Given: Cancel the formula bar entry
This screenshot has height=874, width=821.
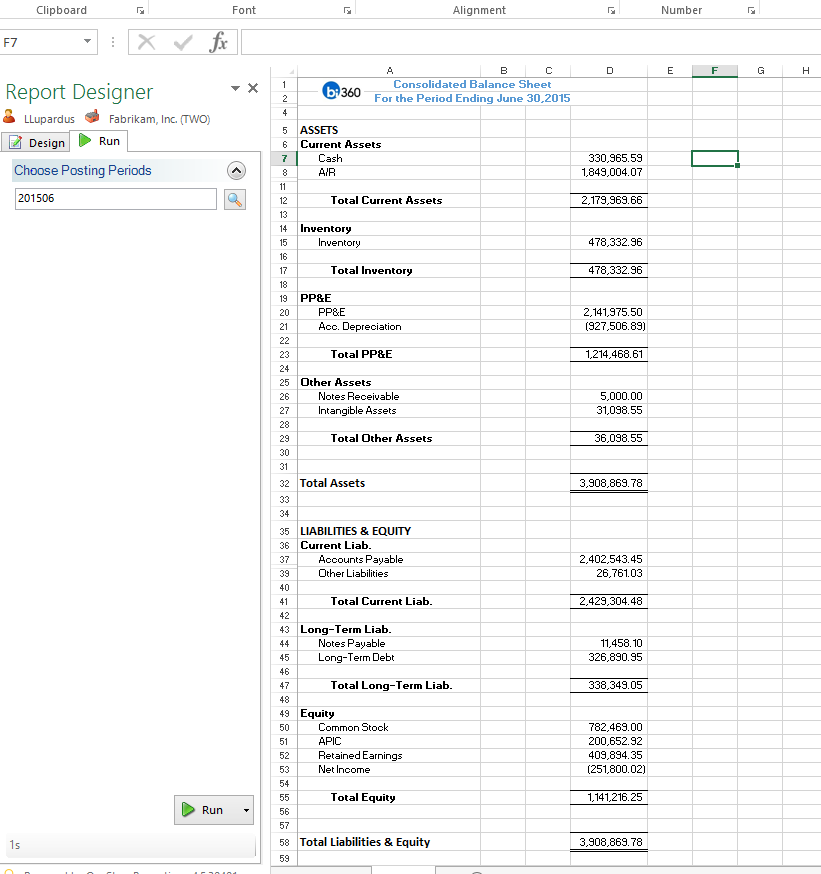Looking at the screenshot, I should click(x=147, y=42).
